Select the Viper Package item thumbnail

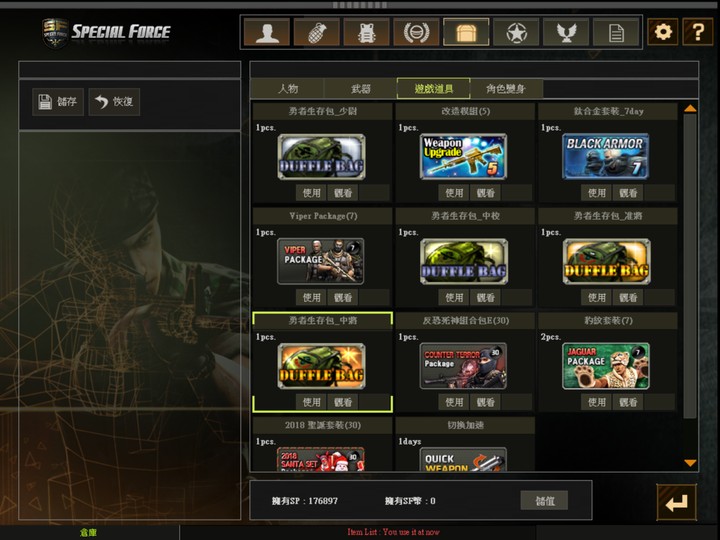[x=321, y=260]
